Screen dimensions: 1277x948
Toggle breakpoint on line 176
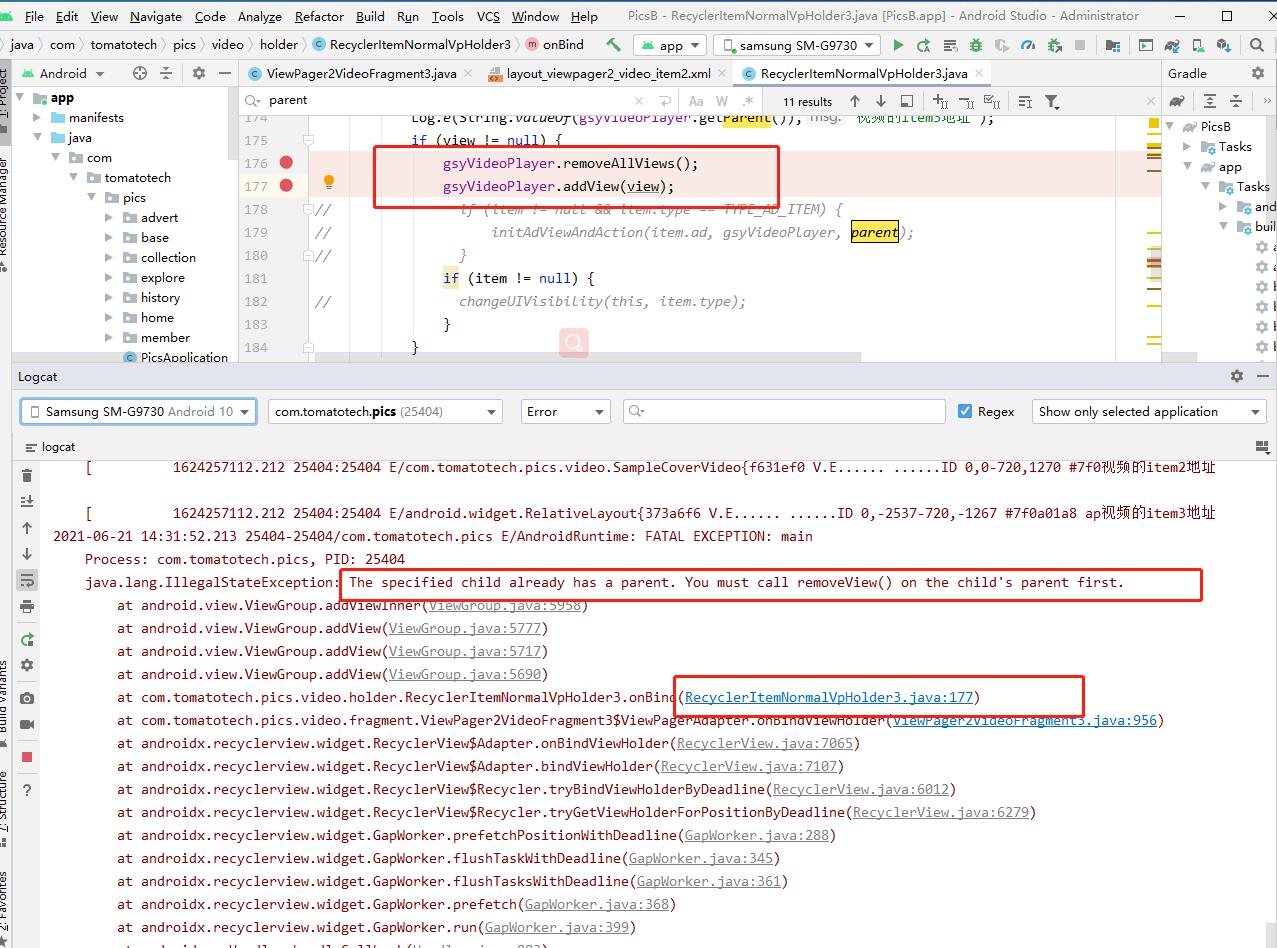[287, 162]
